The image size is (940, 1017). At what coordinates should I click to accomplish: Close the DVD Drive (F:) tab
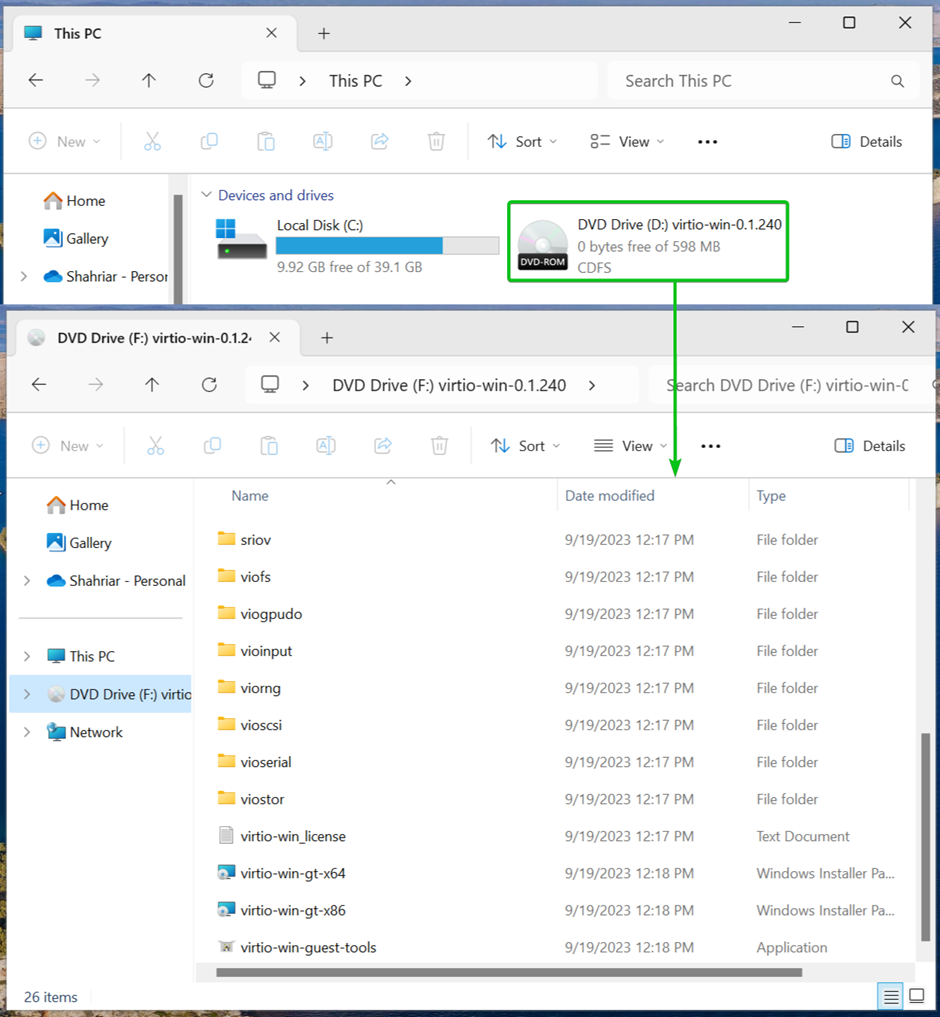274,337
